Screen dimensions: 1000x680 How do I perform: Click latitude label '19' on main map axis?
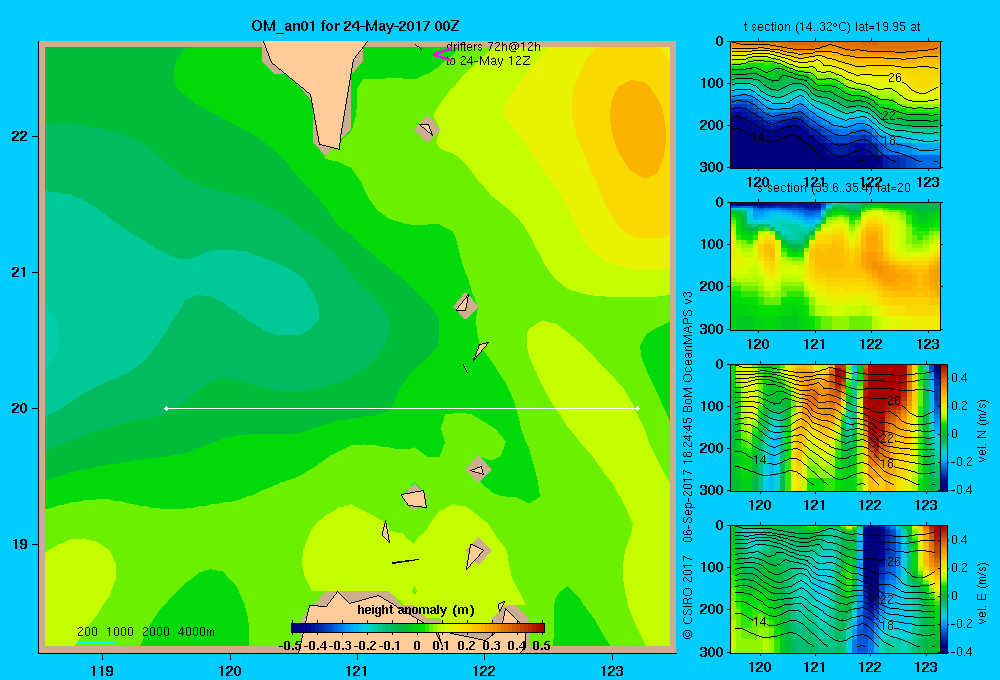[19, 544]
